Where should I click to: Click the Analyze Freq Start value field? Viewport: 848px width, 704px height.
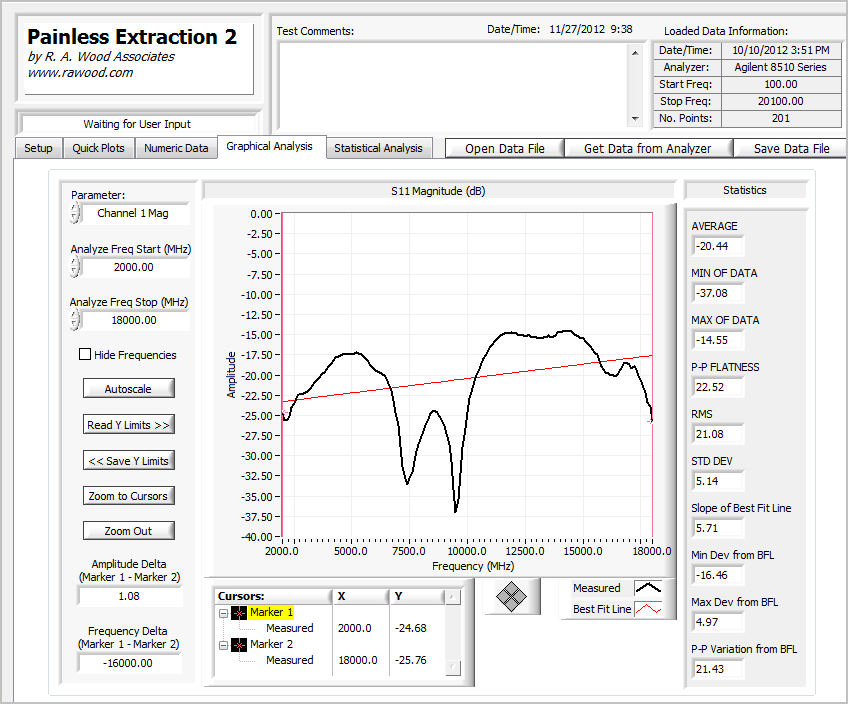(x=134, y=267)
